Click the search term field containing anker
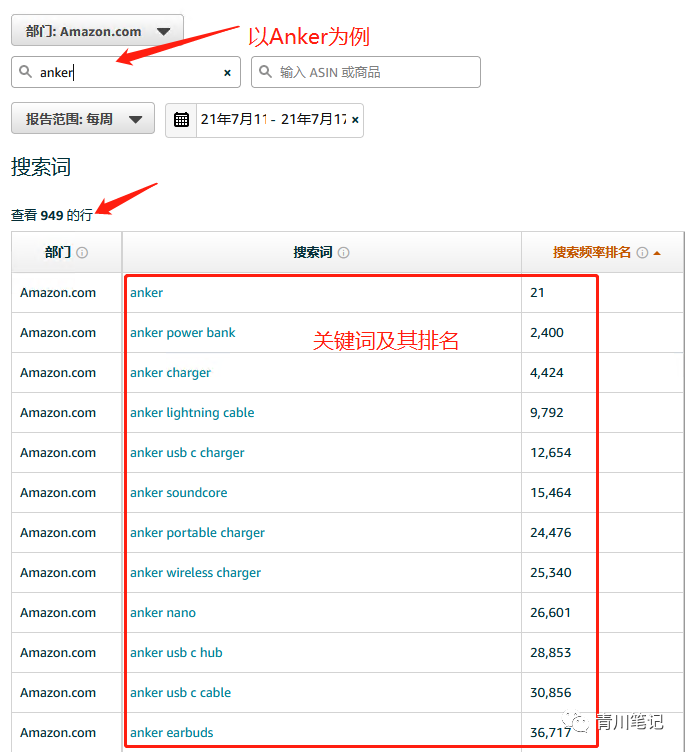This screenshot has height=752, width=685. (126, 72)
